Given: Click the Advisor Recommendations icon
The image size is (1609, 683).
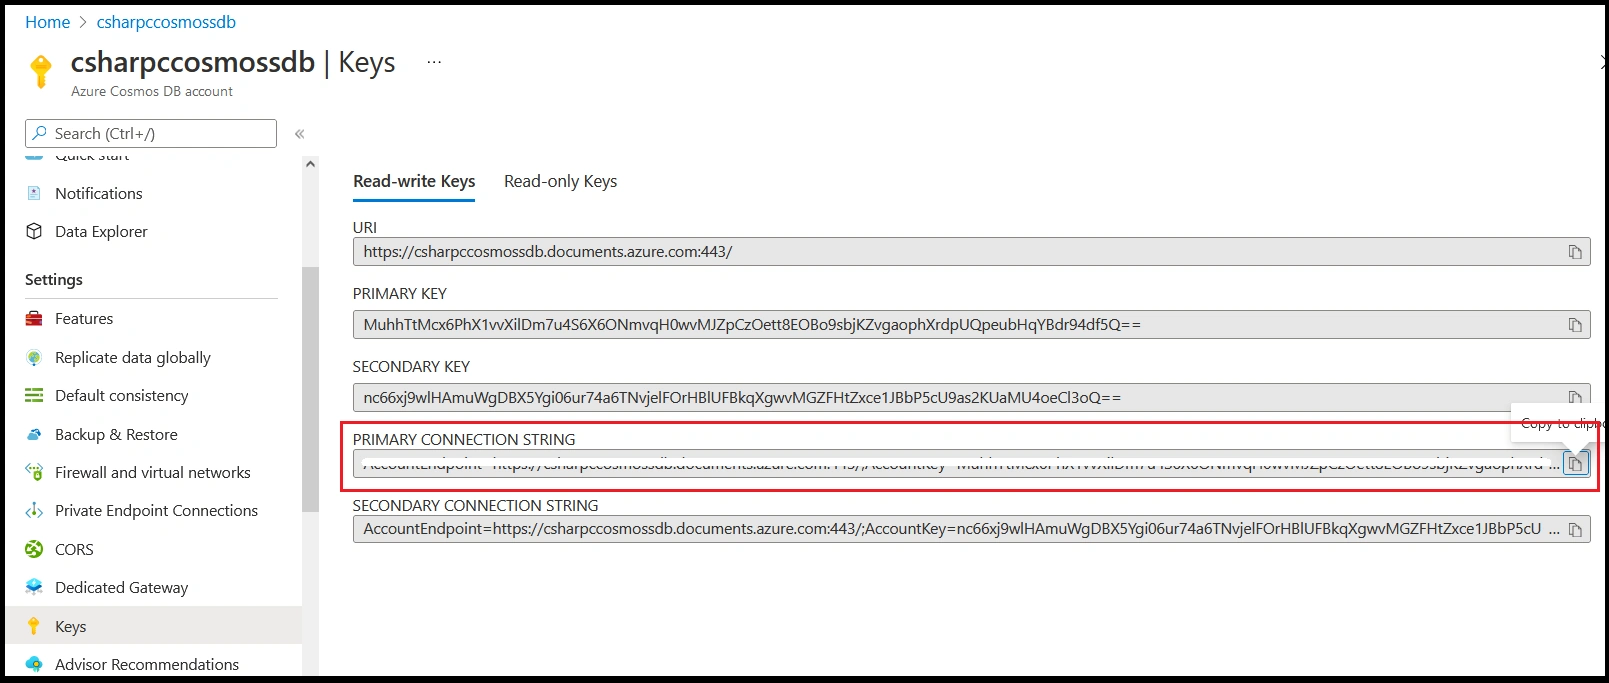Looking at the screenshot, I should pos(34,664).
